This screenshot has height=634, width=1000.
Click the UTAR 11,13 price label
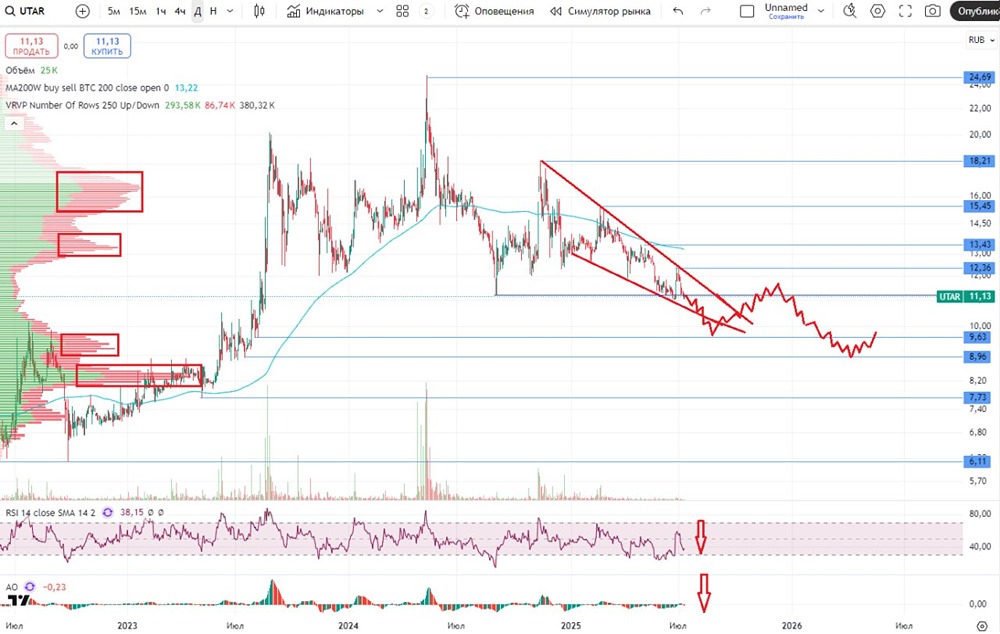click(x=966, y=297)
